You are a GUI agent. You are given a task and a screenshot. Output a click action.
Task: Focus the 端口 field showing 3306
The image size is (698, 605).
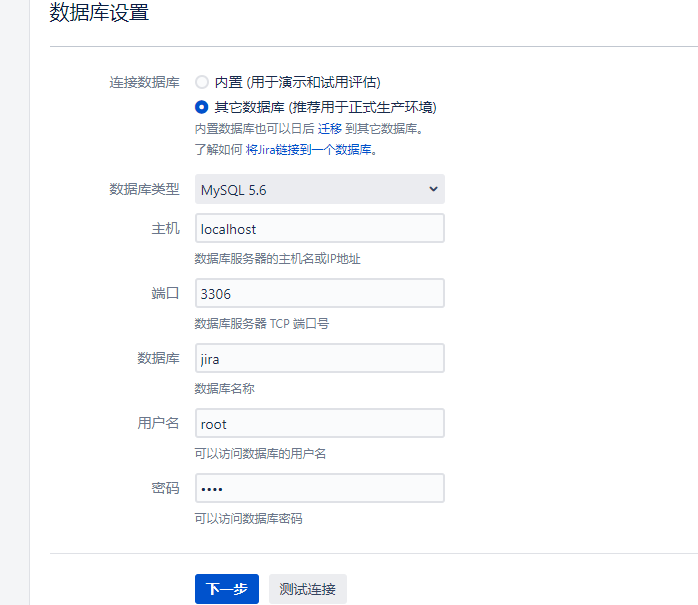[x=320, y=293]
